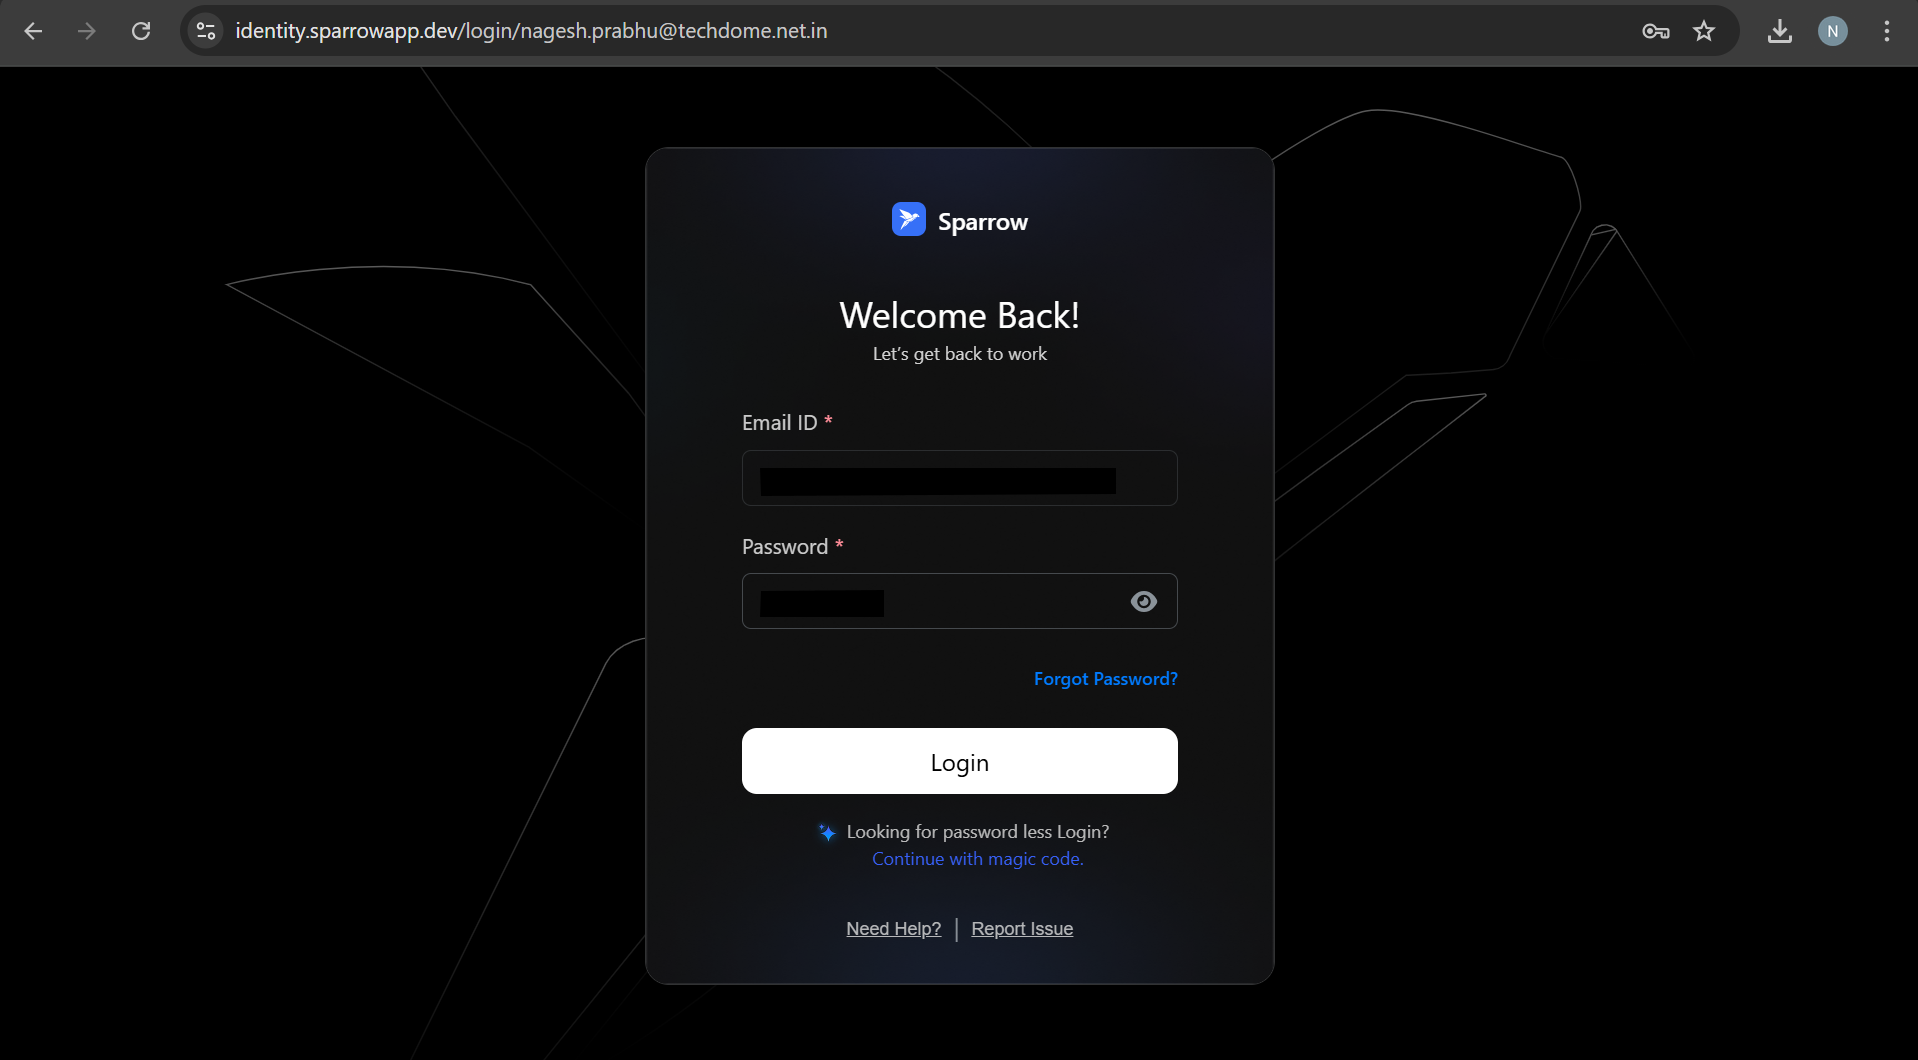Go back using the browser back arrow
Screen dimensions: 1918x1060
coord(33,31)
